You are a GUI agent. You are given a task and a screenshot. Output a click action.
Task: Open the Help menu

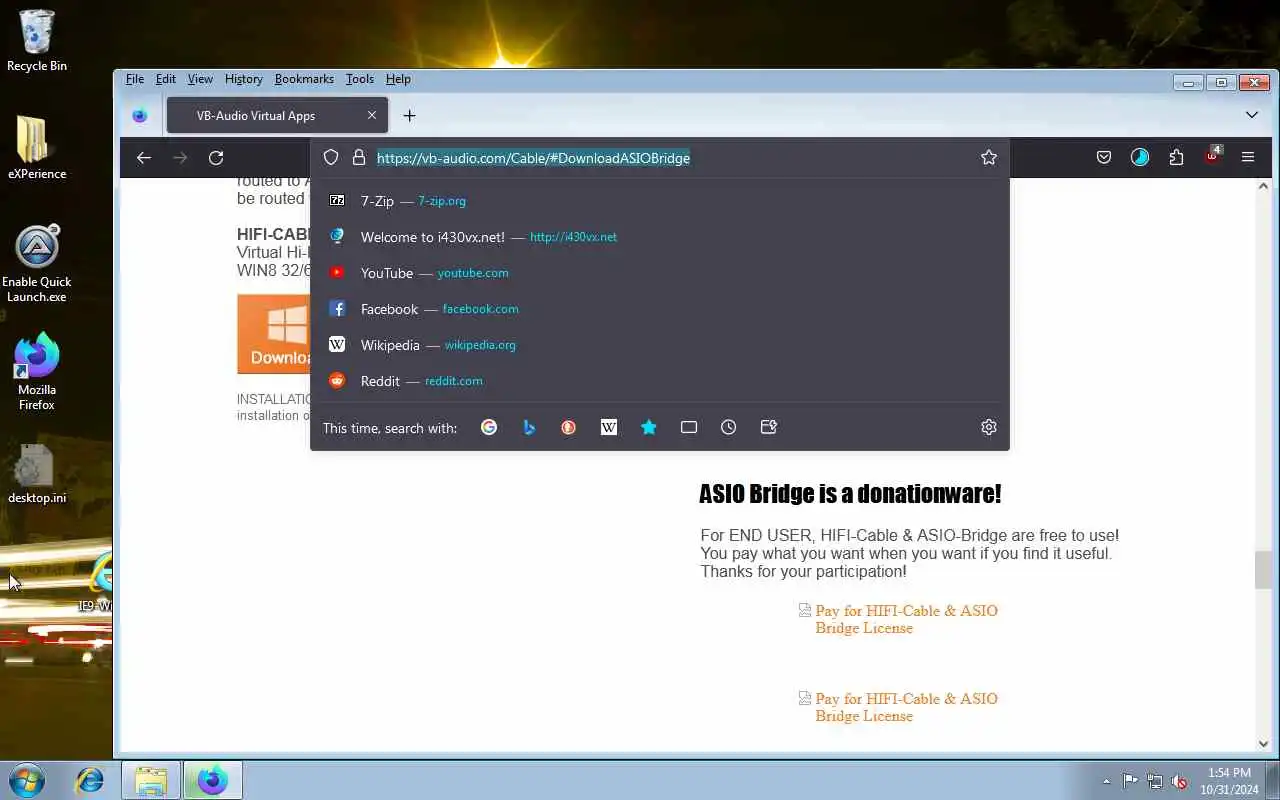[x=398, y=79]
